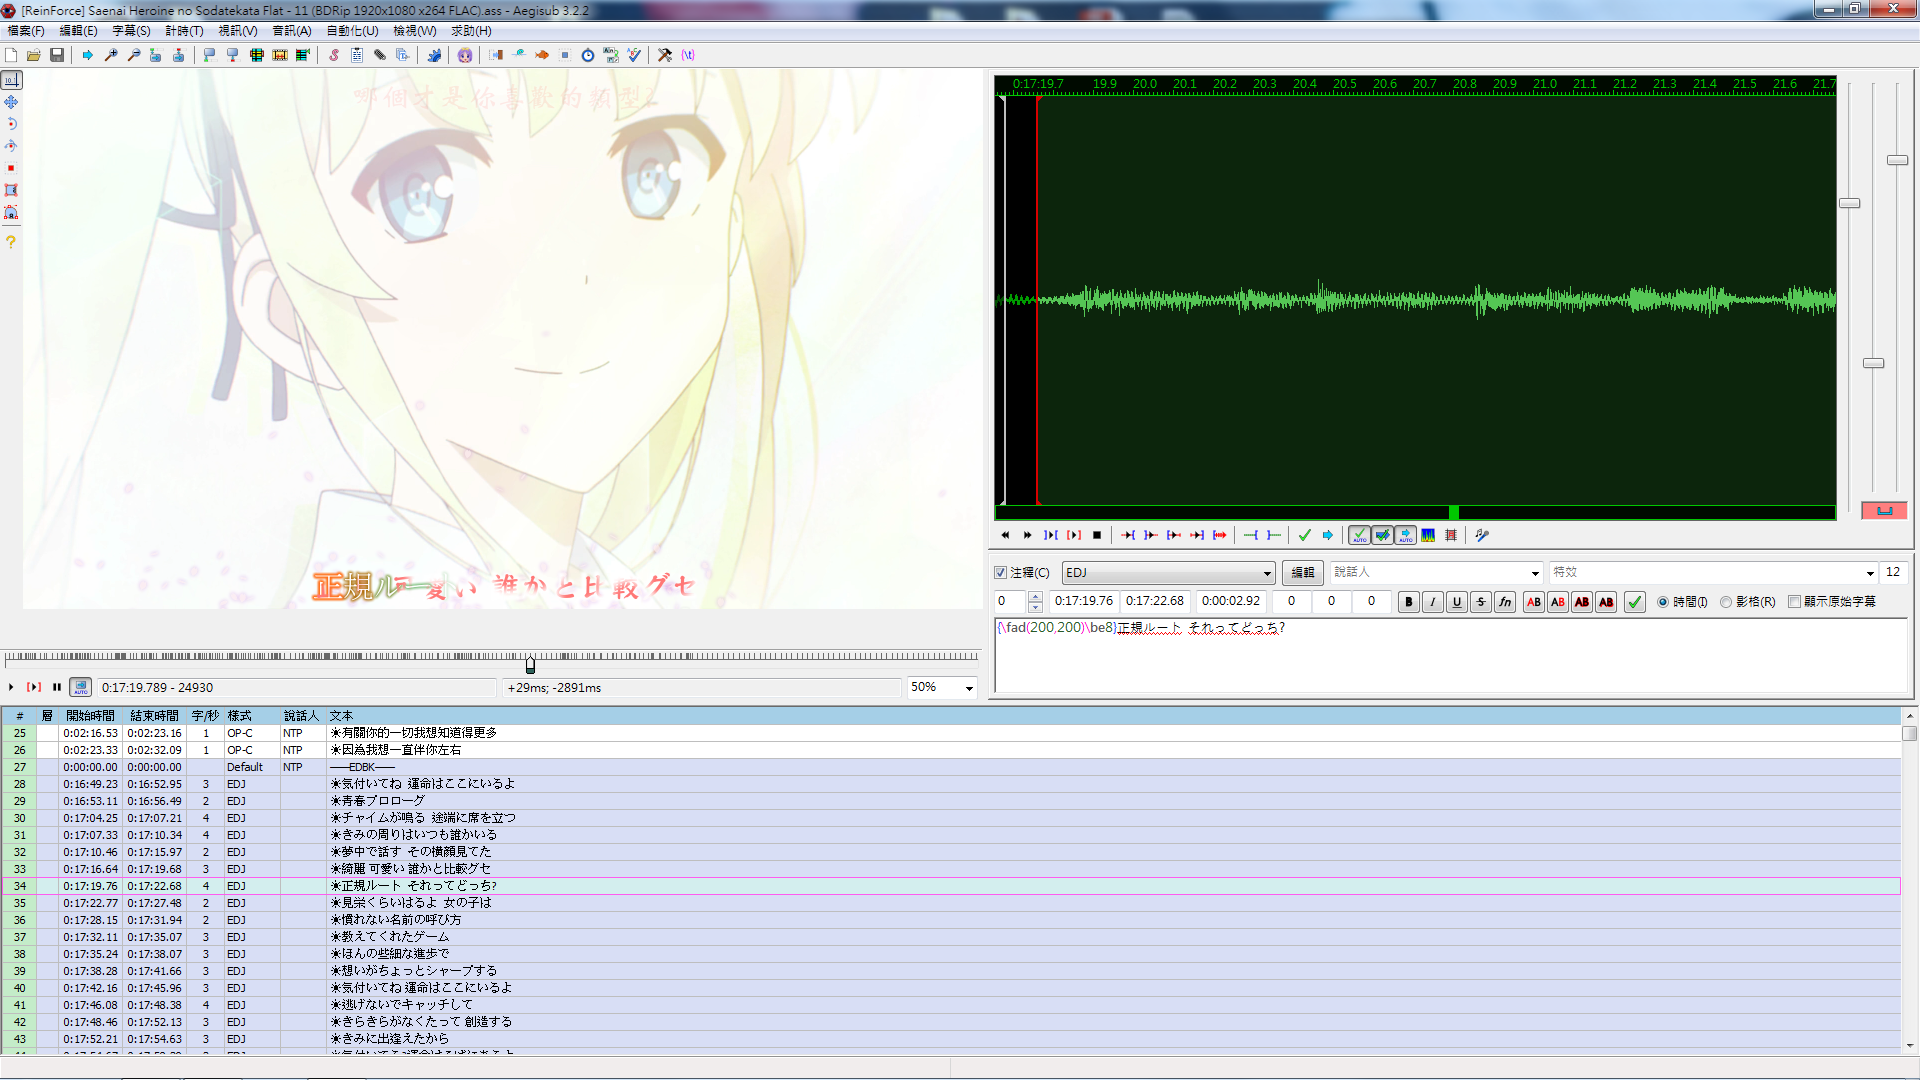Open the 自動化(U) menu
The image size is (1920, 1080).
352,31
